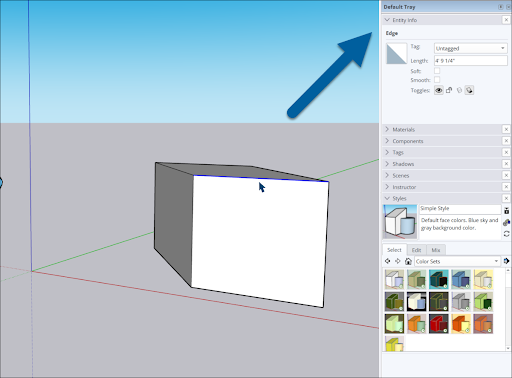Viewport: 512px width, 378px height.
Task: Click the In Model home icon
Action: [x=408, y=261]
